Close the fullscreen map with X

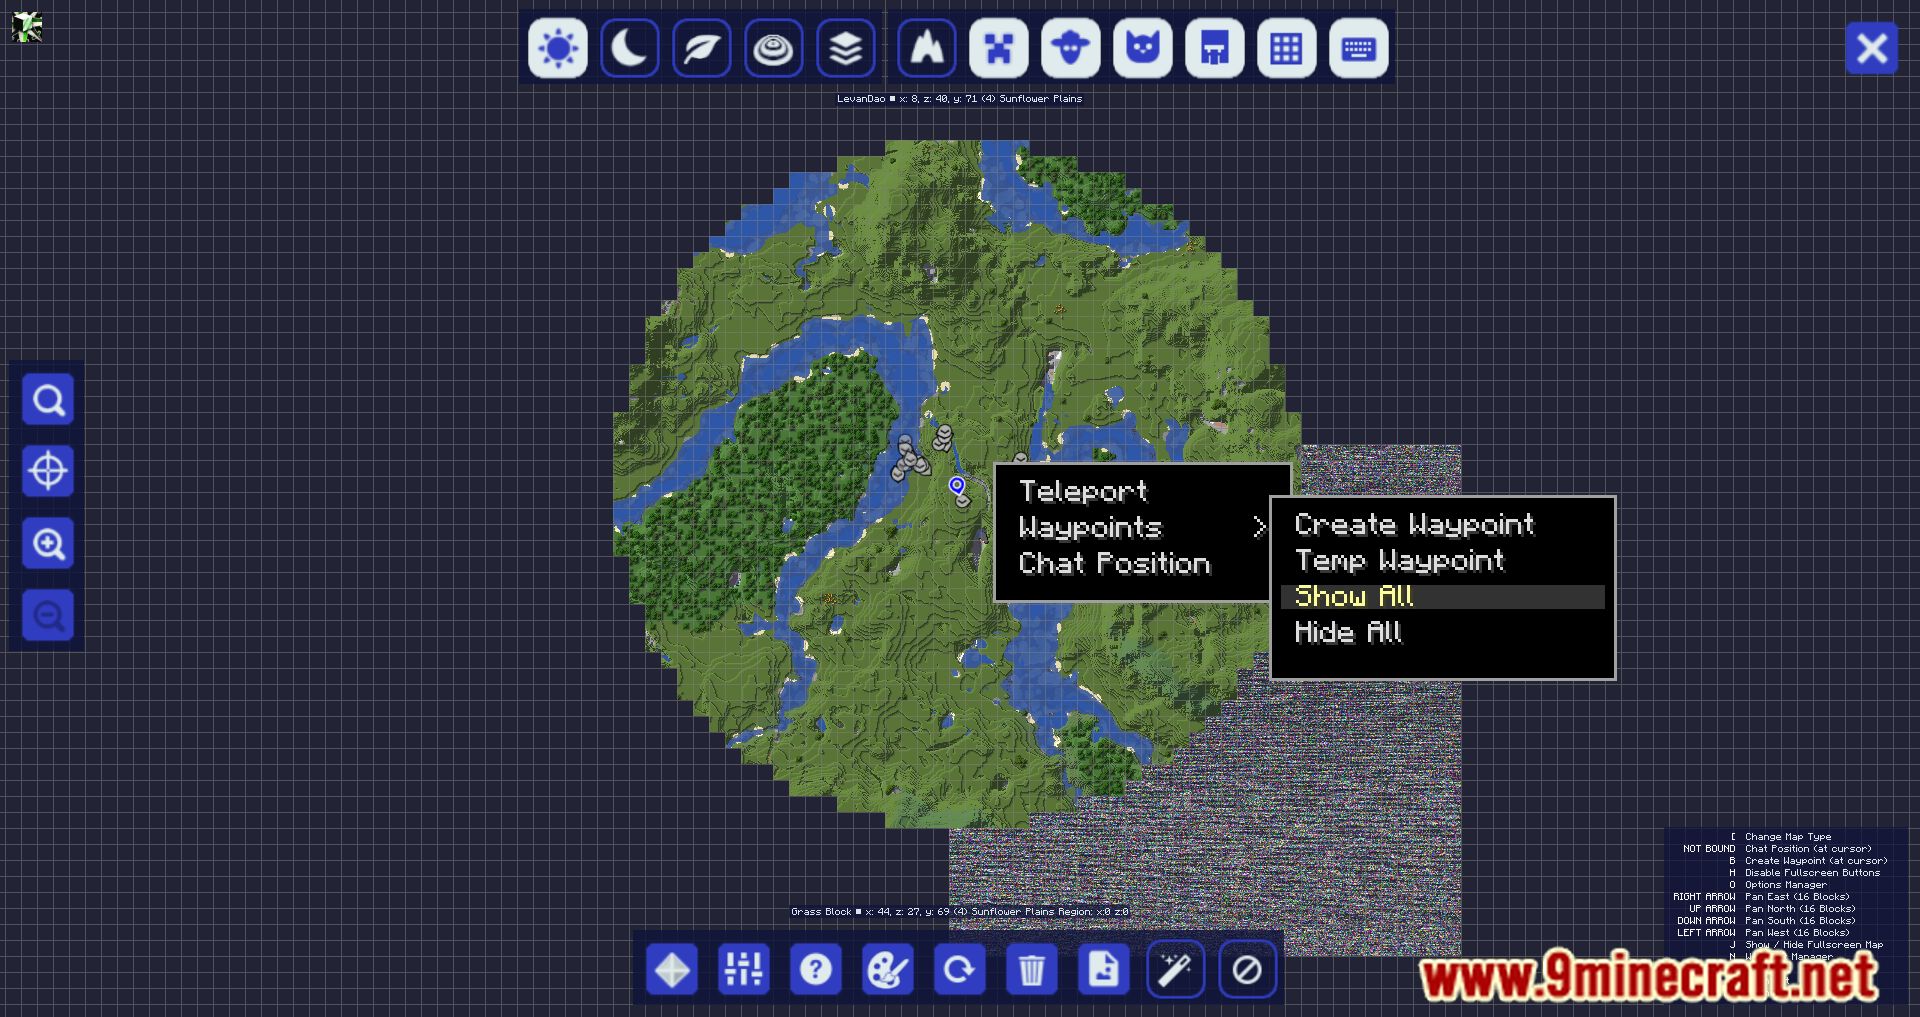pyautogui.click(x=1871, y=48)
